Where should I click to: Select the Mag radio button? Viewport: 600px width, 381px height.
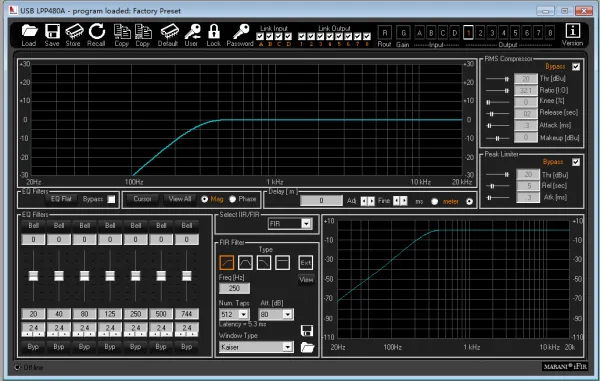[205, 199]
